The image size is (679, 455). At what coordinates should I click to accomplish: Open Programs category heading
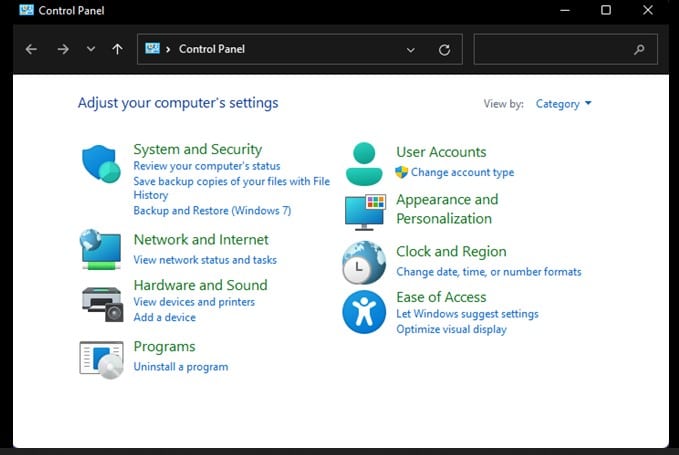pyautogui.click(x=164, y=347)
